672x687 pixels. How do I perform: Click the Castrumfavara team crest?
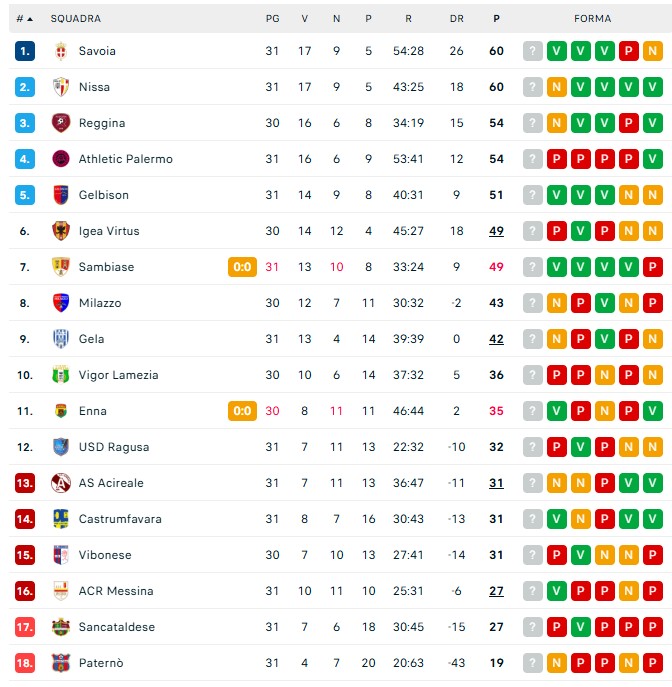point(61,519)
